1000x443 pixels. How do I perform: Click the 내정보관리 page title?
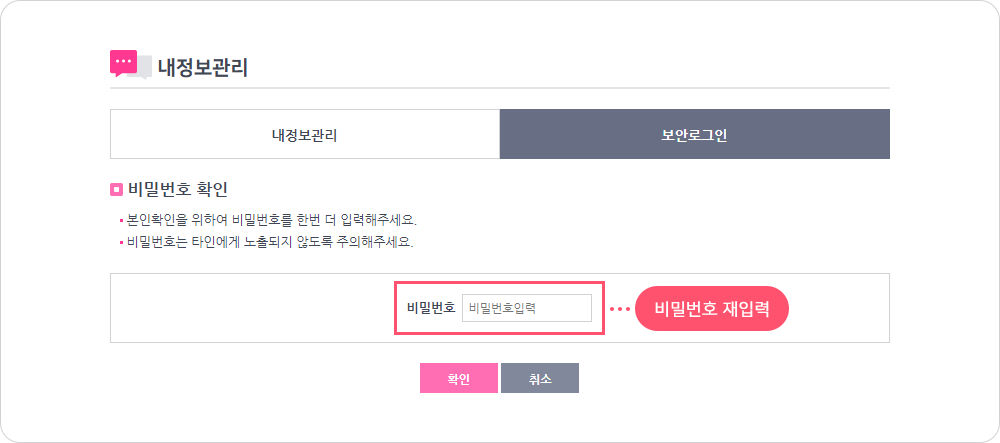click(x=203, y=68)
